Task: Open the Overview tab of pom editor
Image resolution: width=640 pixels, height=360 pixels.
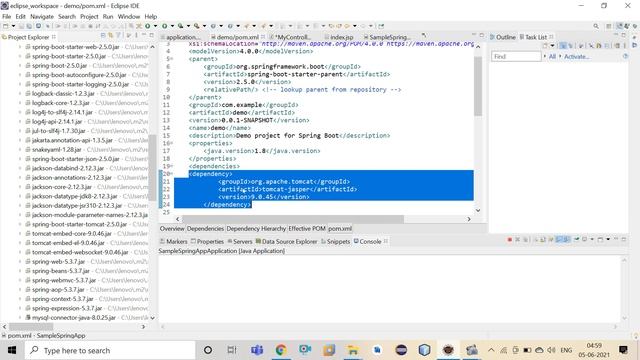Action: [172, 229]
